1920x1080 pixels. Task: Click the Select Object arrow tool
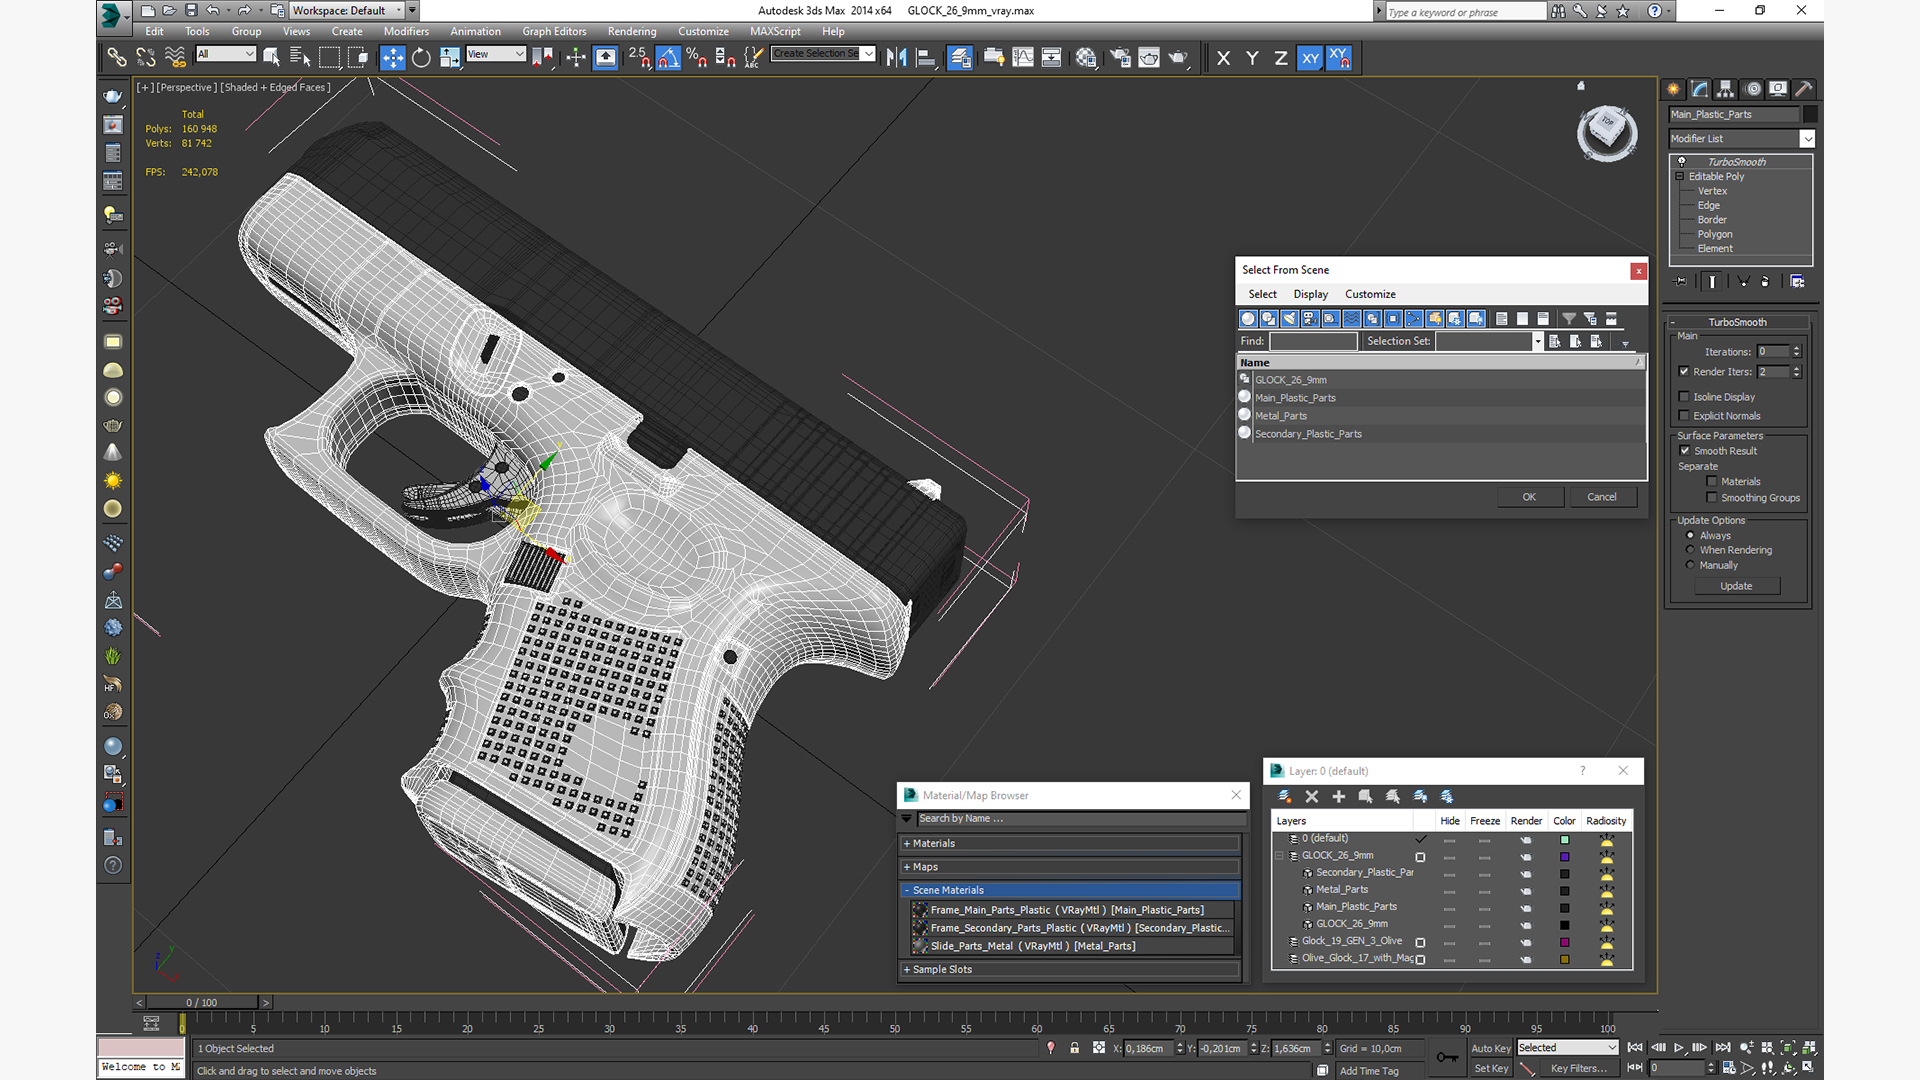[x=271, y=58]
